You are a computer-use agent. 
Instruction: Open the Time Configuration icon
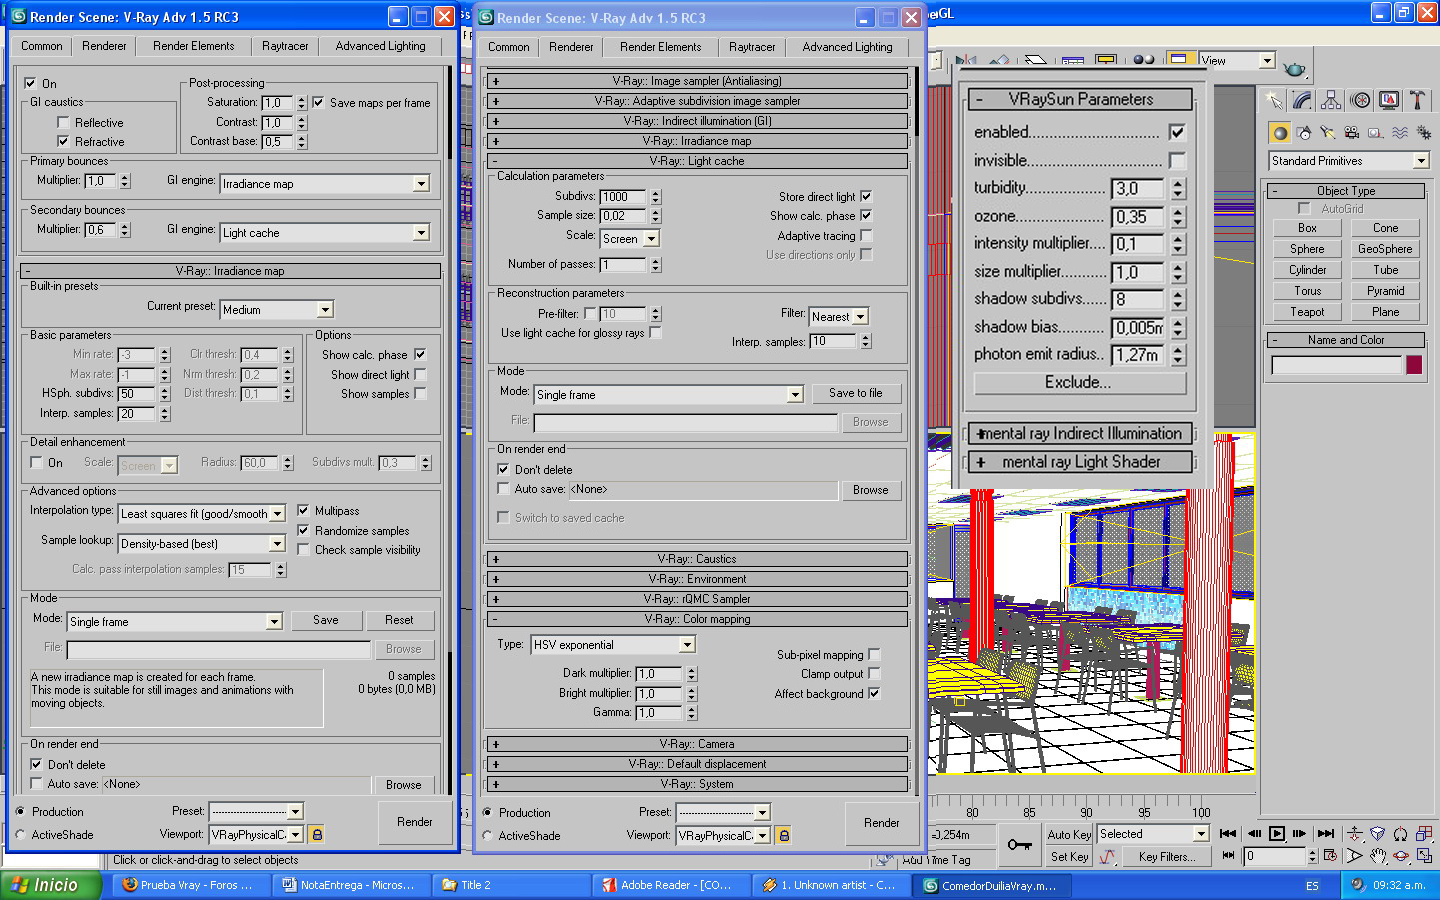pyautogui.click(x=1330, y=856)
